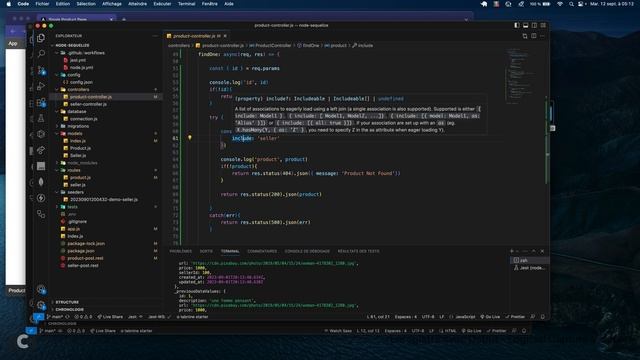This screenshot has height=360, width=640.
Task: Open the Exécuter menu
Action: [162, 4]
